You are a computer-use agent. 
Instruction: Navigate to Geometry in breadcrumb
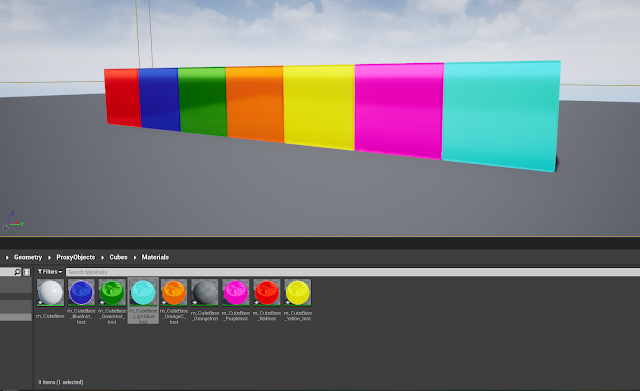[28, 257]
